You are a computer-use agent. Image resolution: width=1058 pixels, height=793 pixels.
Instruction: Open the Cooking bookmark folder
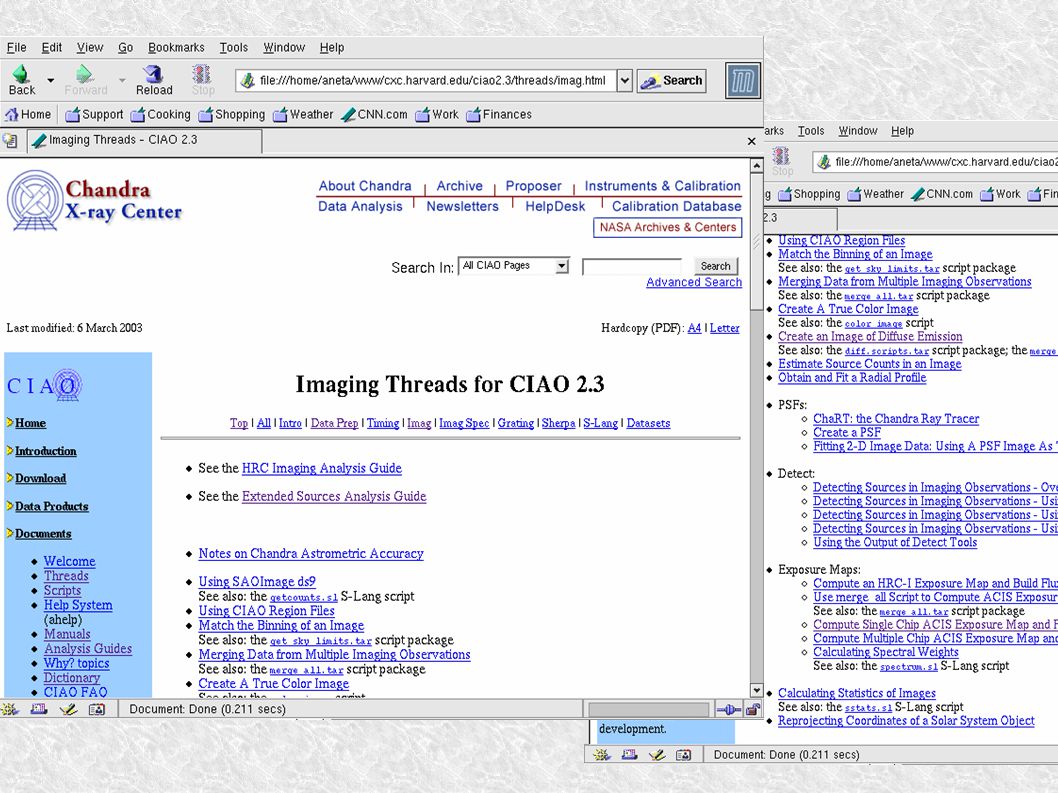tap(161, 115)
